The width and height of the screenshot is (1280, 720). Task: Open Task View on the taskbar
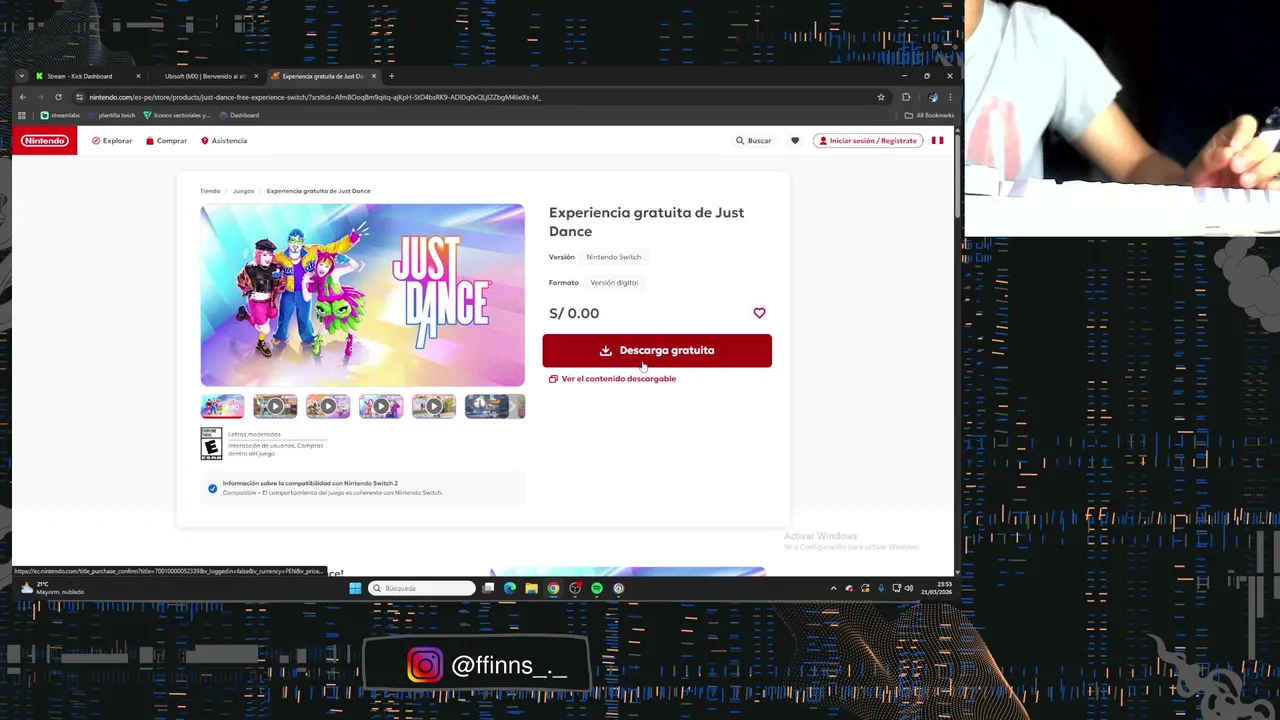pyautogui.click(x=488, y=588)
